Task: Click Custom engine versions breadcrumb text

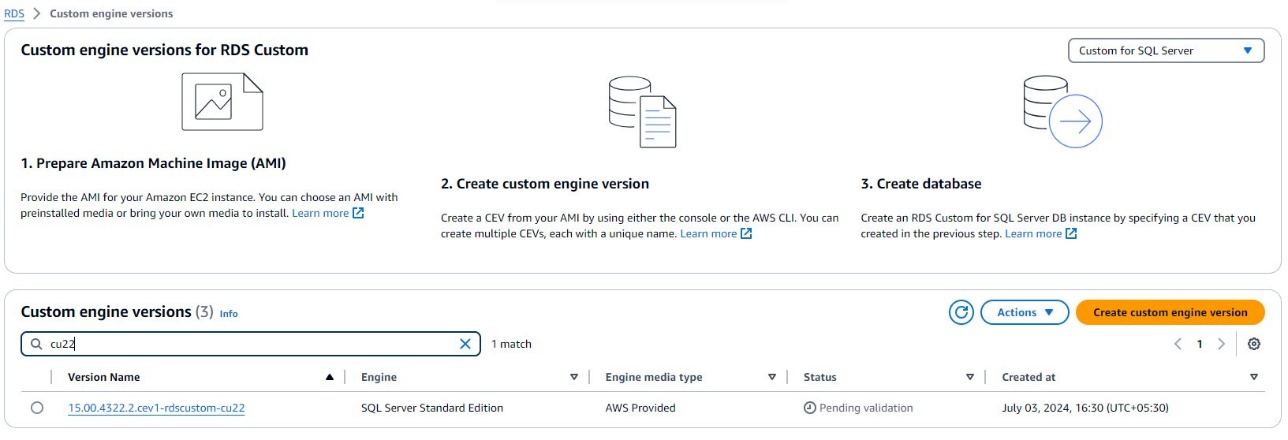Action: pyautogui.click(x=111, y=14)
